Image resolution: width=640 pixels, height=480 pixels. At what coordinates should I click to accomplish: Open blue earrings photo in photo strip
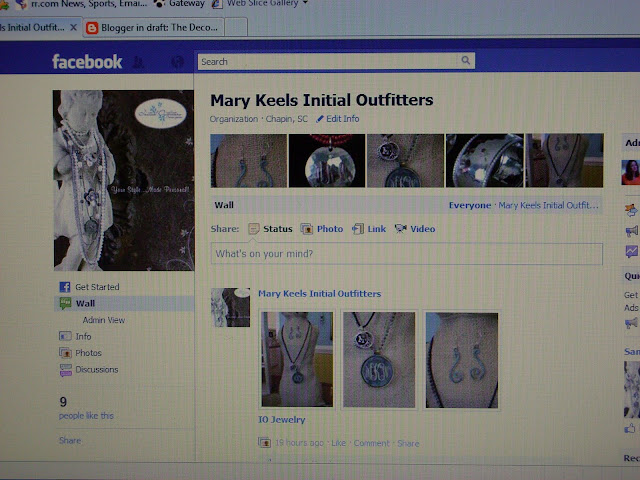(x=249, y=161)
